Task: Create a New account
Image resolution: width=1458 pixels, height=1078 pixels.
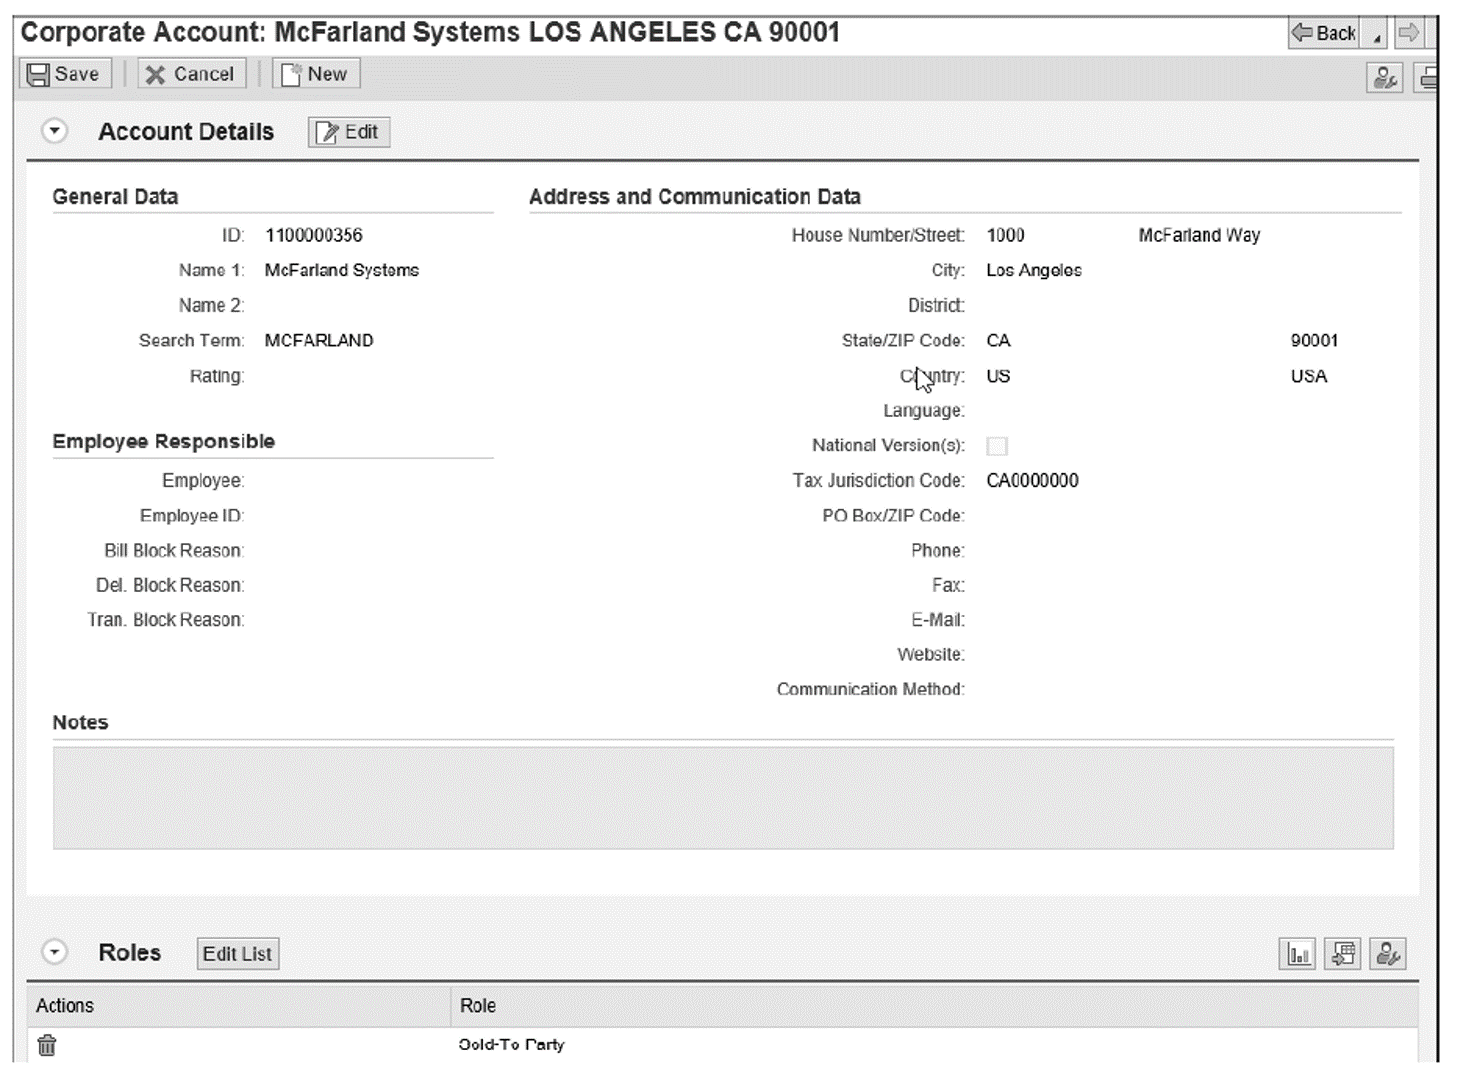Action: pos(315,73)
